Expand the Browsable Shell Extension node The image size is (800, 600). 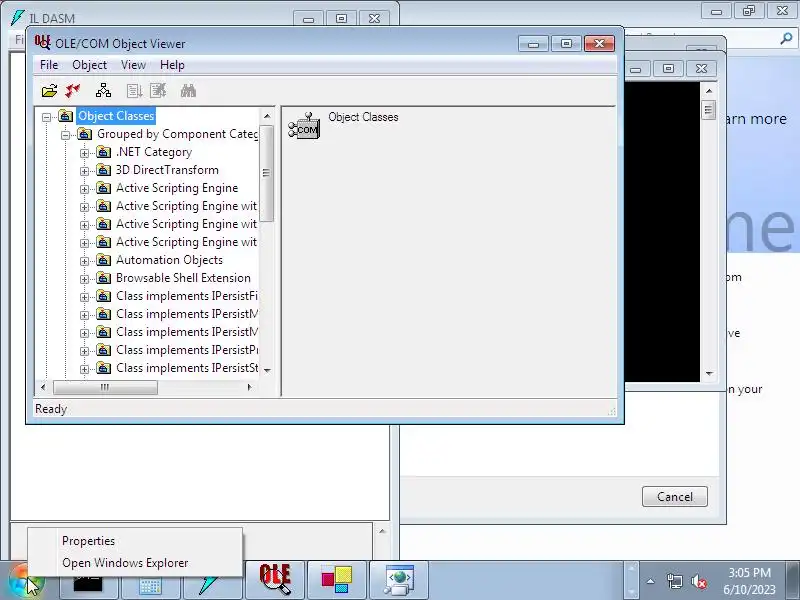coord(84,279)
